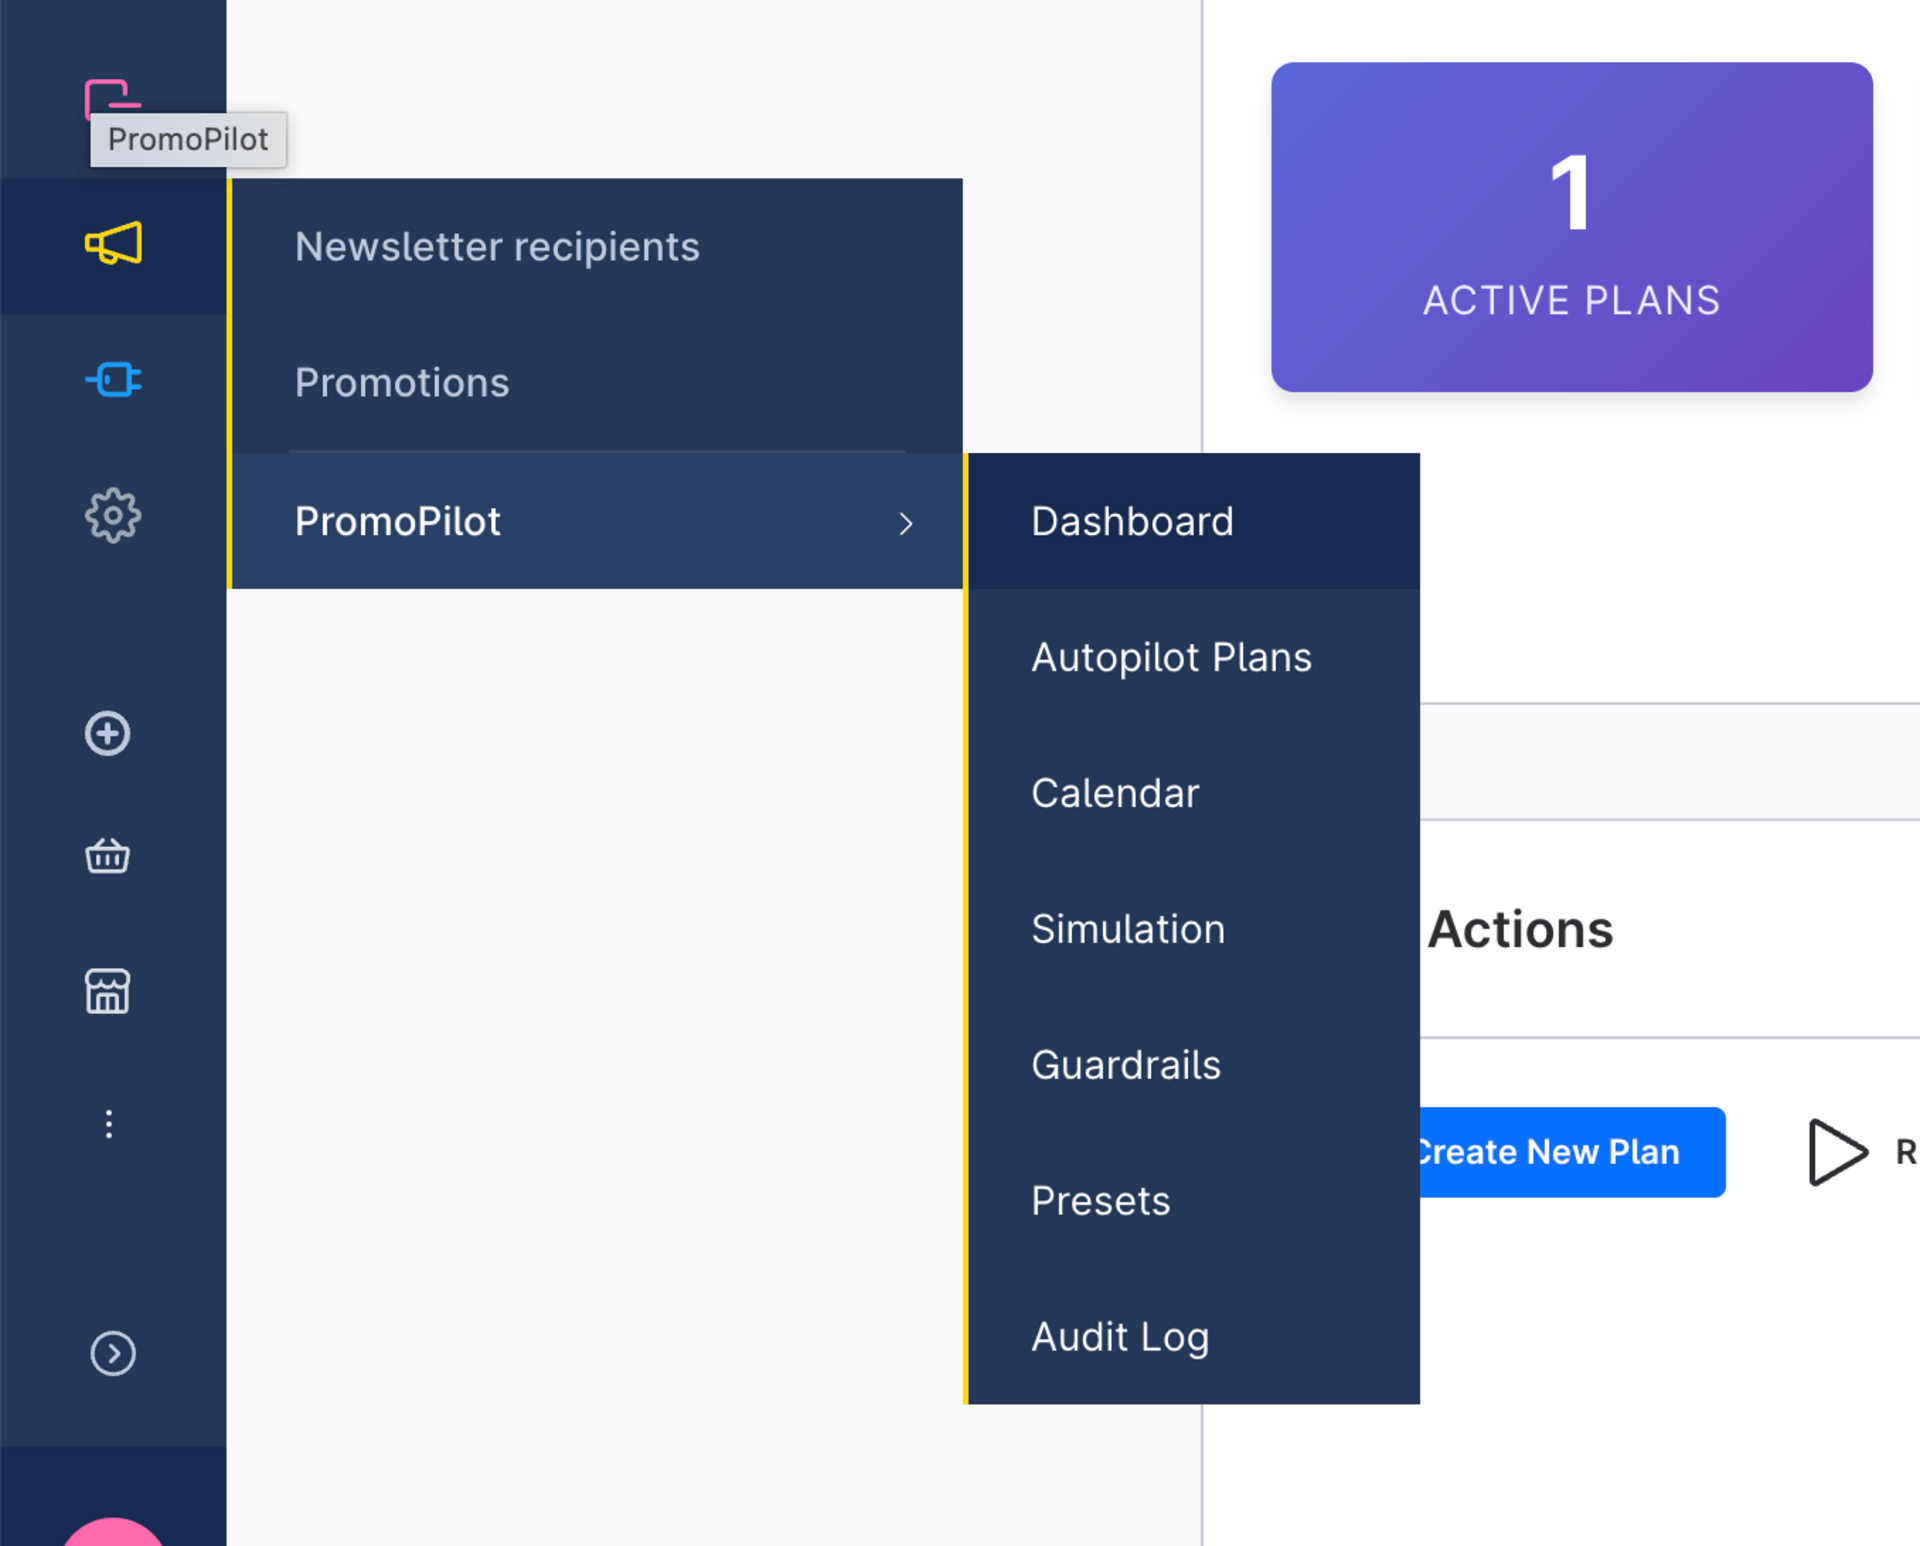
Task: Click the pink PromoPilot logo icon
Action: [108, 95]
